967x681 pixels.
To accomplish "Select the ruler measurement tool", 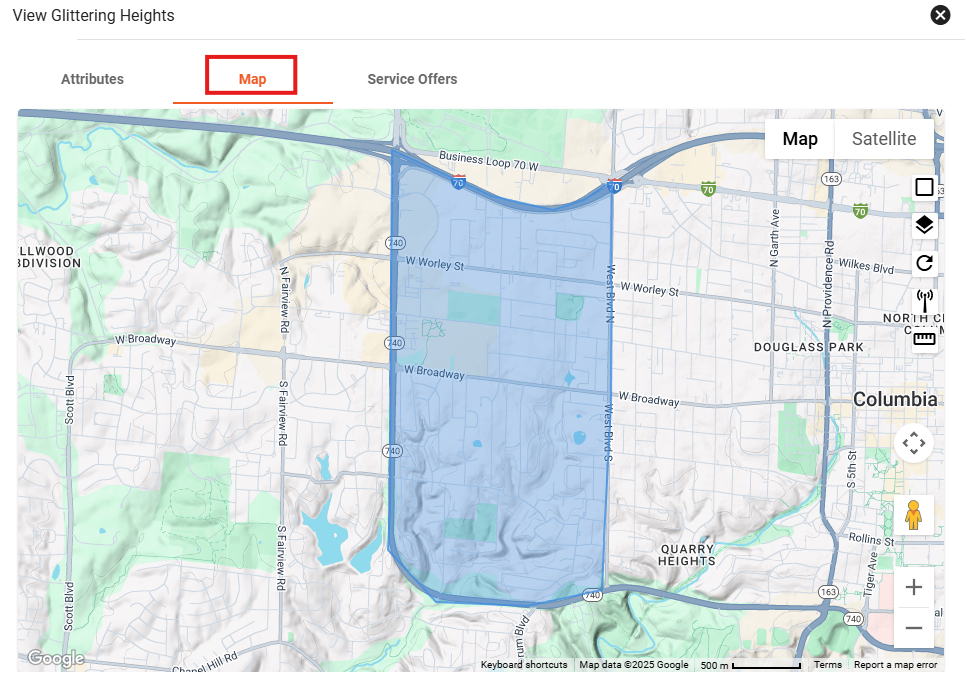I will [x=924, y=339].
